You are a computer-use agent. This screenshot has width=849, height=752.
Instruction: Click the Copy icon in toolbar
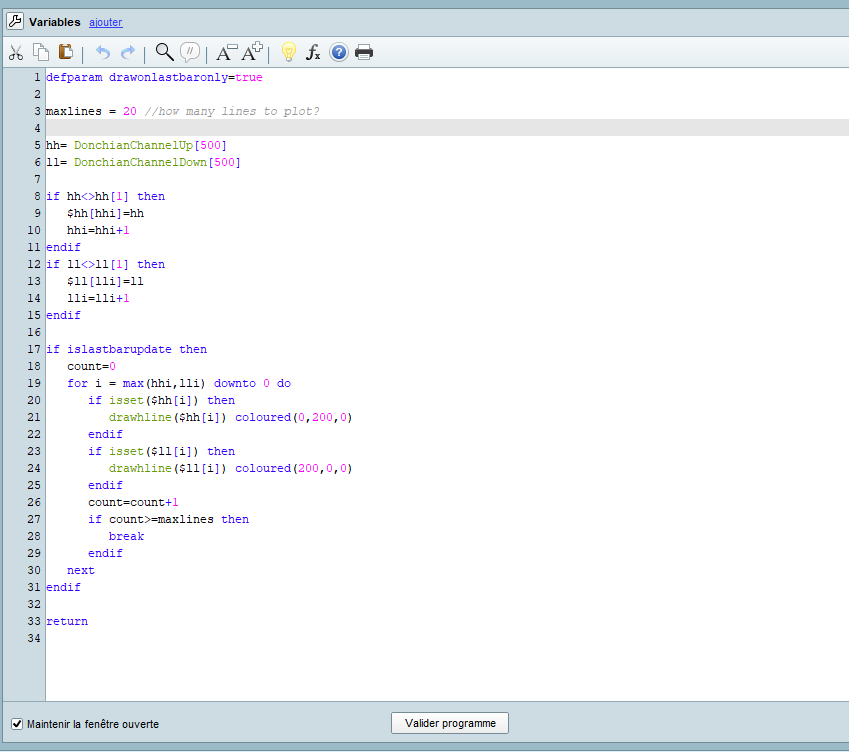(x=41, y=52)
